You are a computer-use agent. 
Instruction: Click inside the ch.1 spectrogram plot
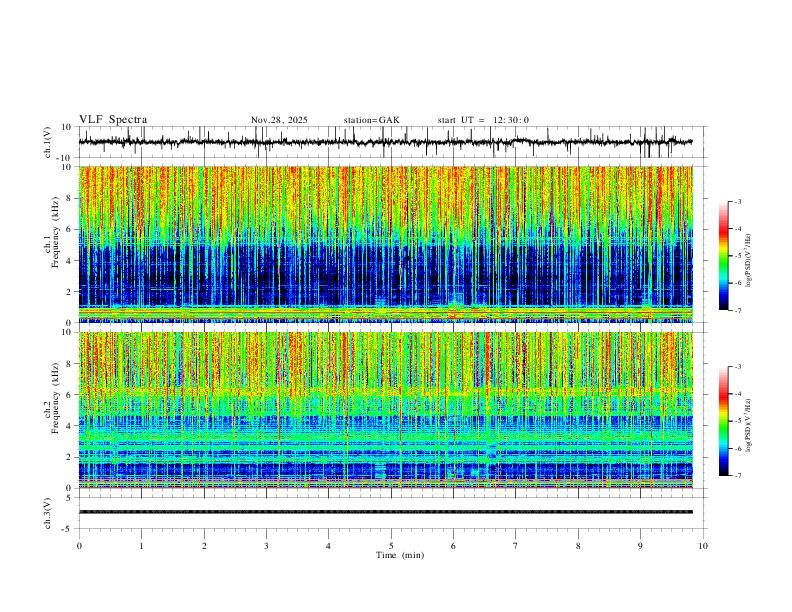[386, 244]
